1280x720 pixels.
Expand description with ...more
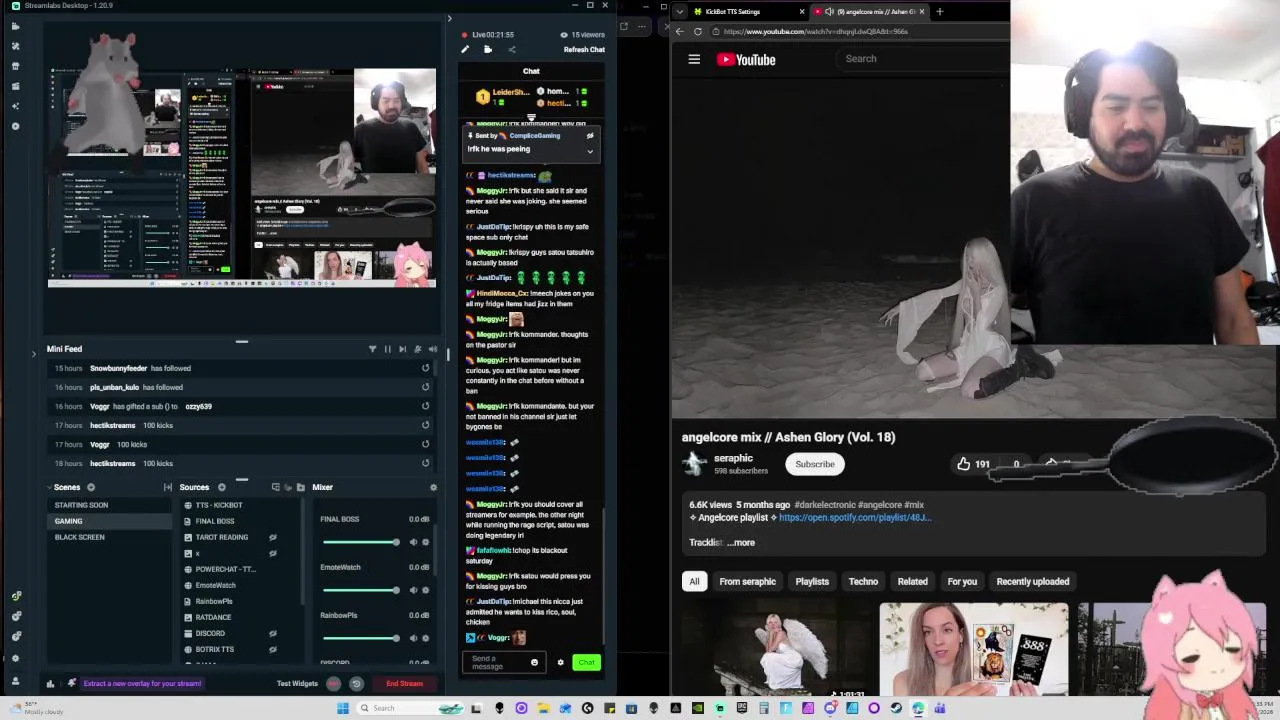(741, 542)
